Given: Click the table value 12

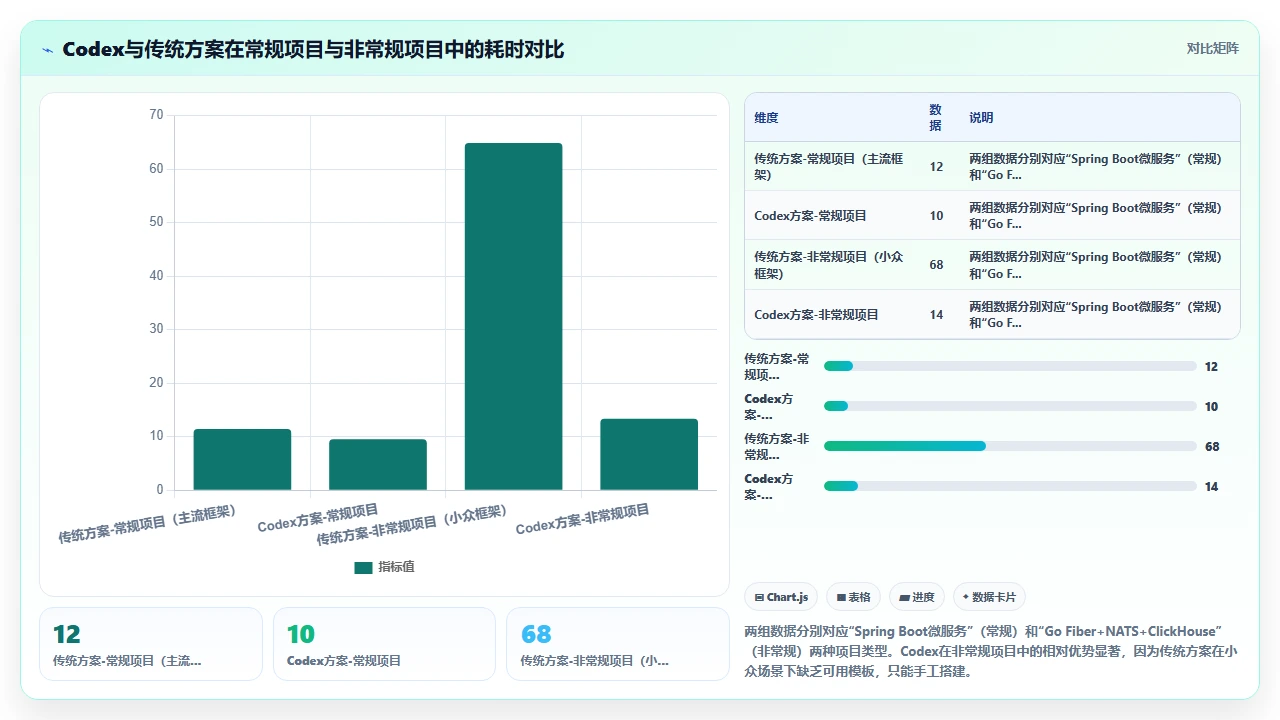Looking at the screenshot, I should tap(936, 167).
